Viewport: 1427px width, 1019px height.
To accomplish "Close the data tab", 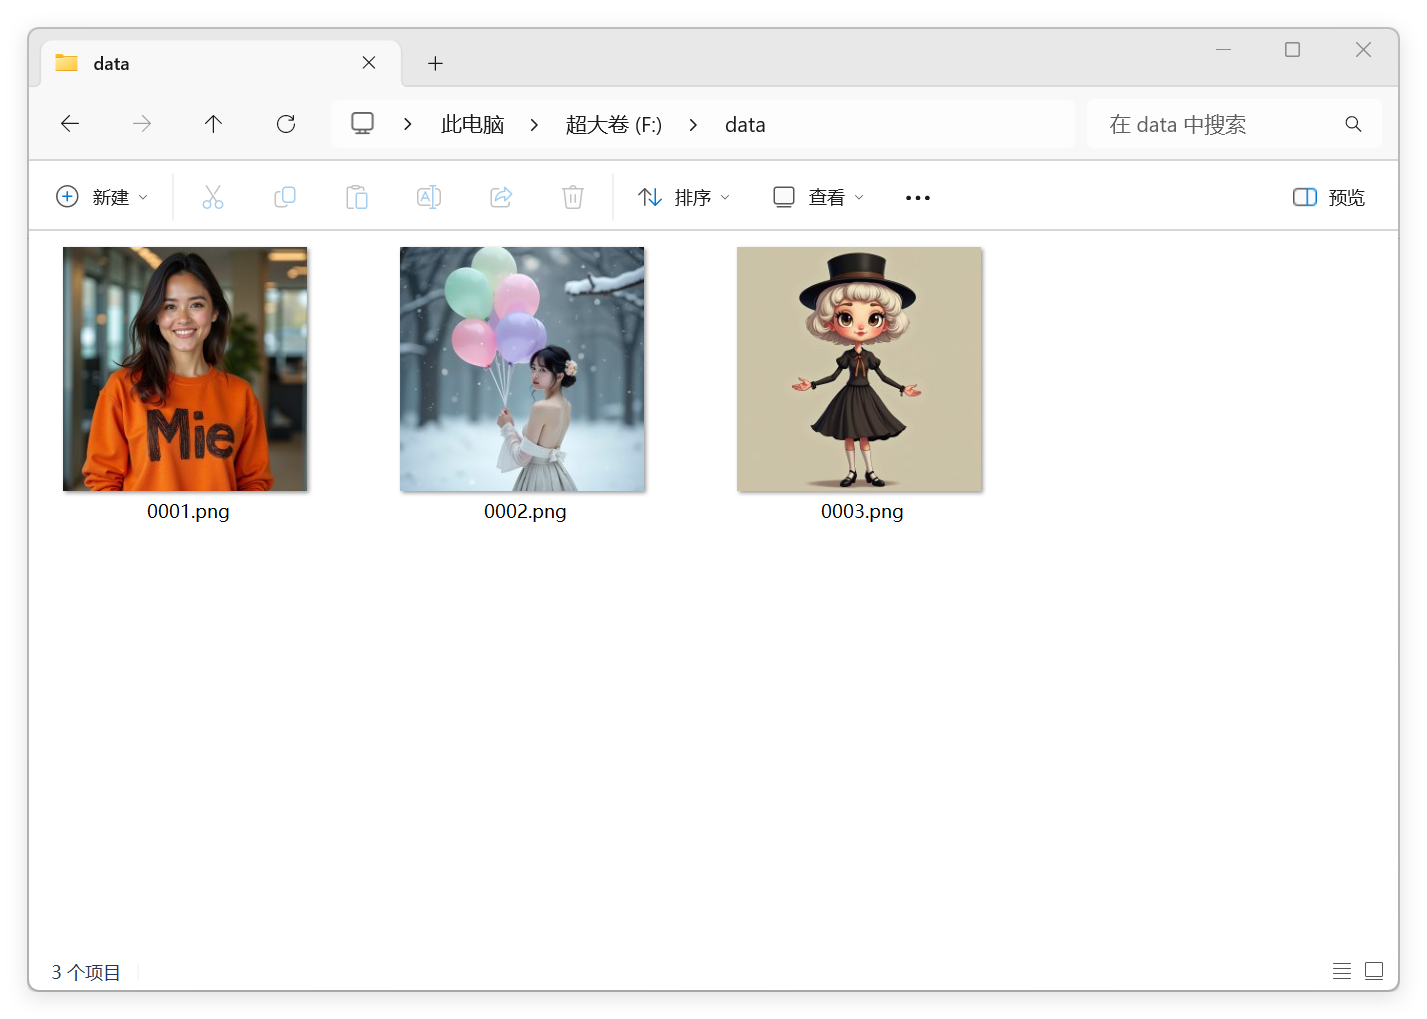I will (x=369, y=63).
